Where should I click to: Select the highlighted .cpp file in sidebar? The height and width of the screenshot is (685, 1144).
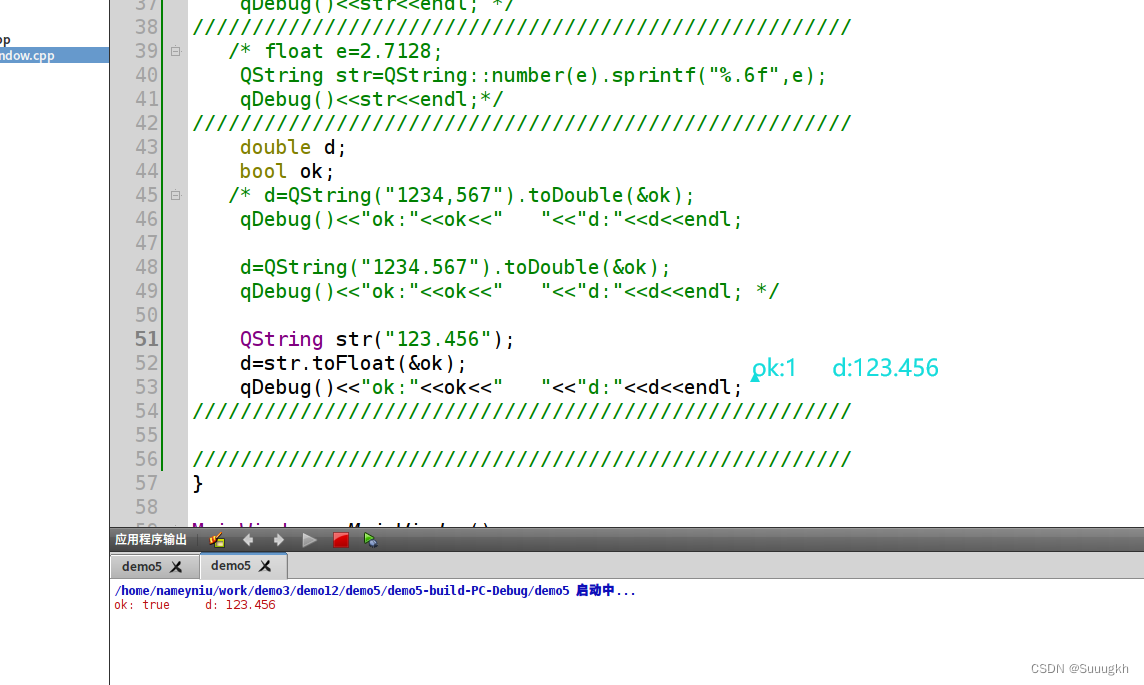pyautogui.click(x=55, y=55)
